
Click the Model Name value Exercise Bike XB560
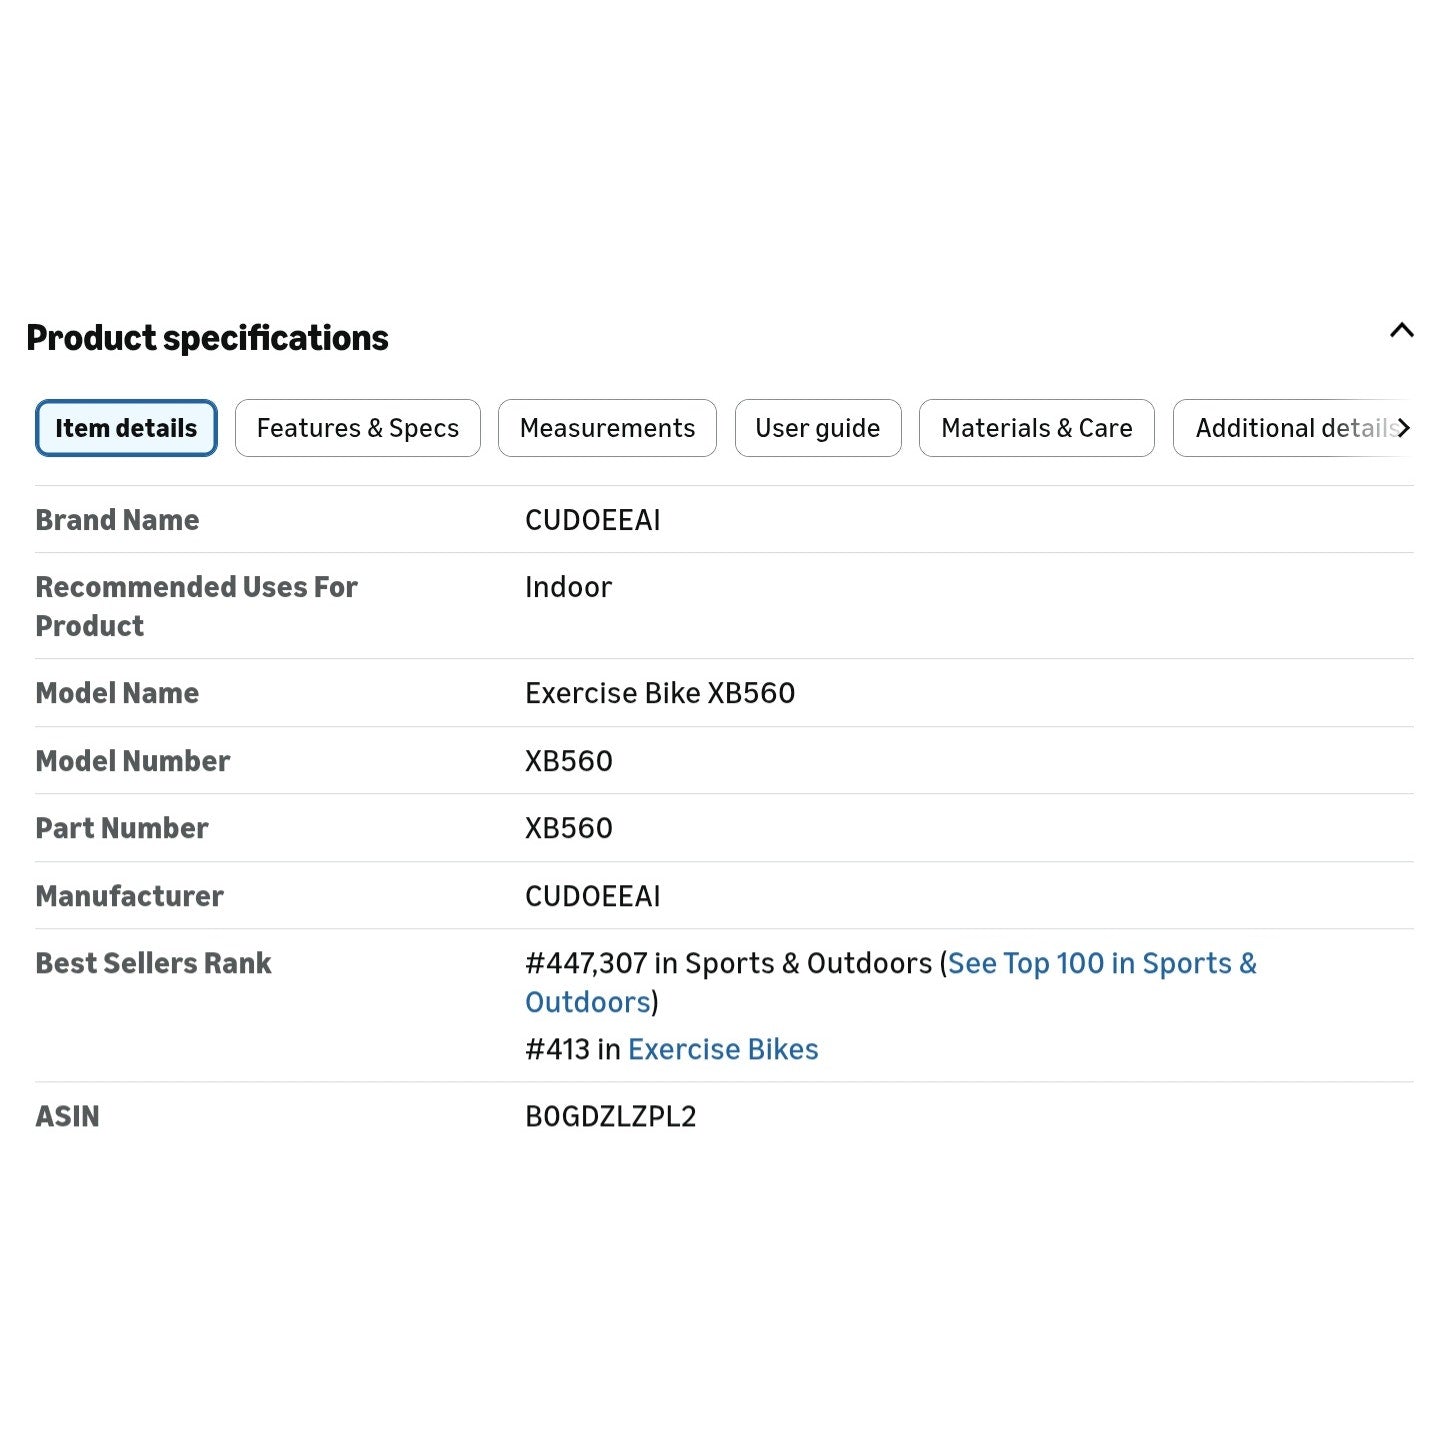(660, 693)
